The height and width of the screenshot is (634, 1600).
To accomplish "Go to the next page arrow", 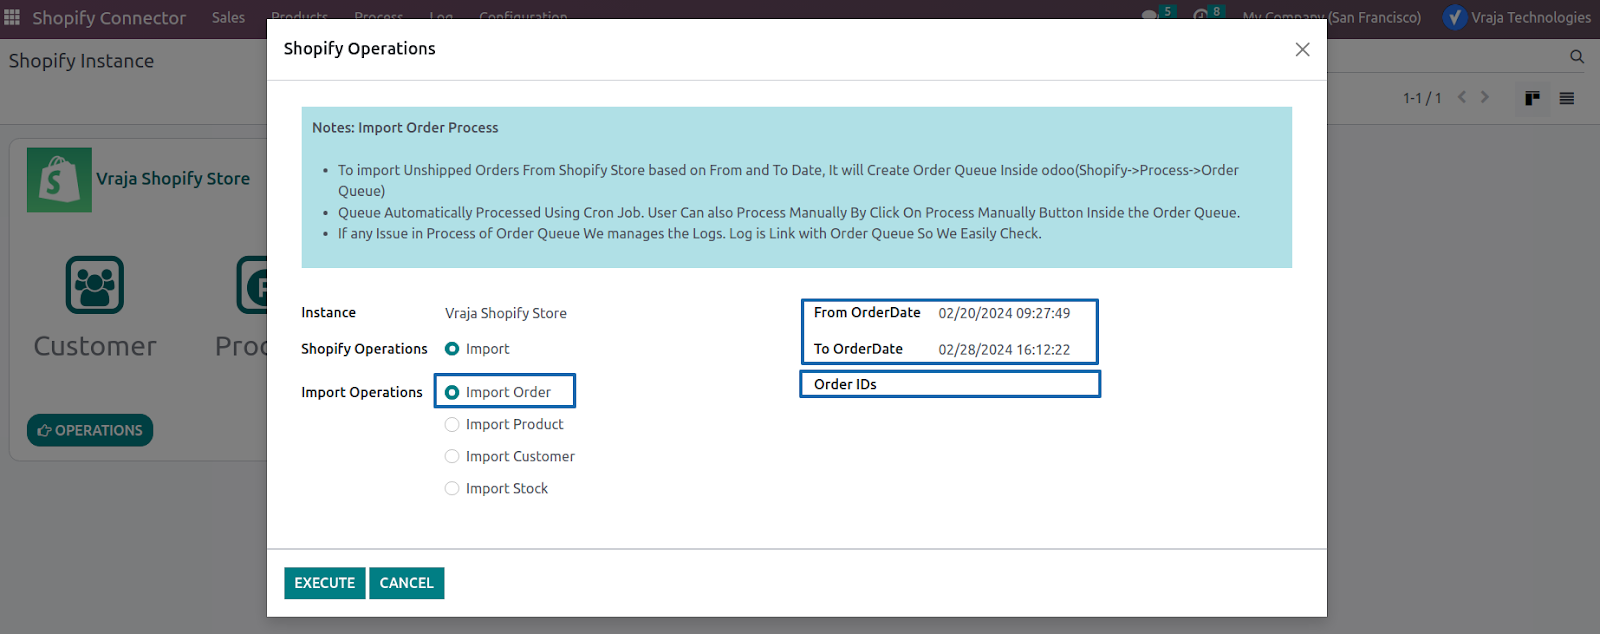I will [1485, 97].
